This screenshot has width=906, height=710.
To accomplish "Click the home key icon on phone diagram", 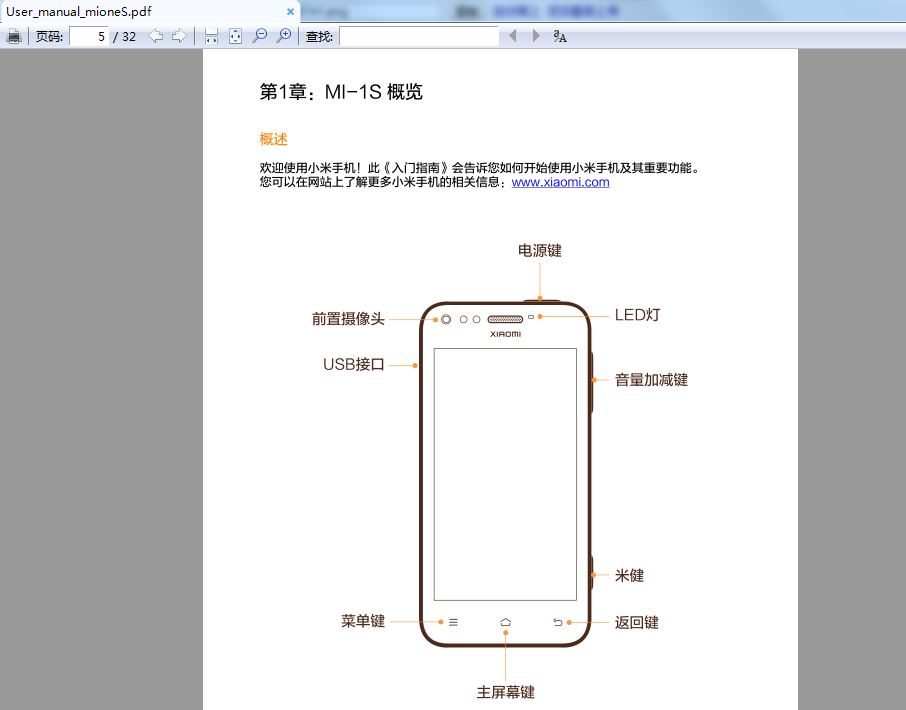I will coord(506,622).
